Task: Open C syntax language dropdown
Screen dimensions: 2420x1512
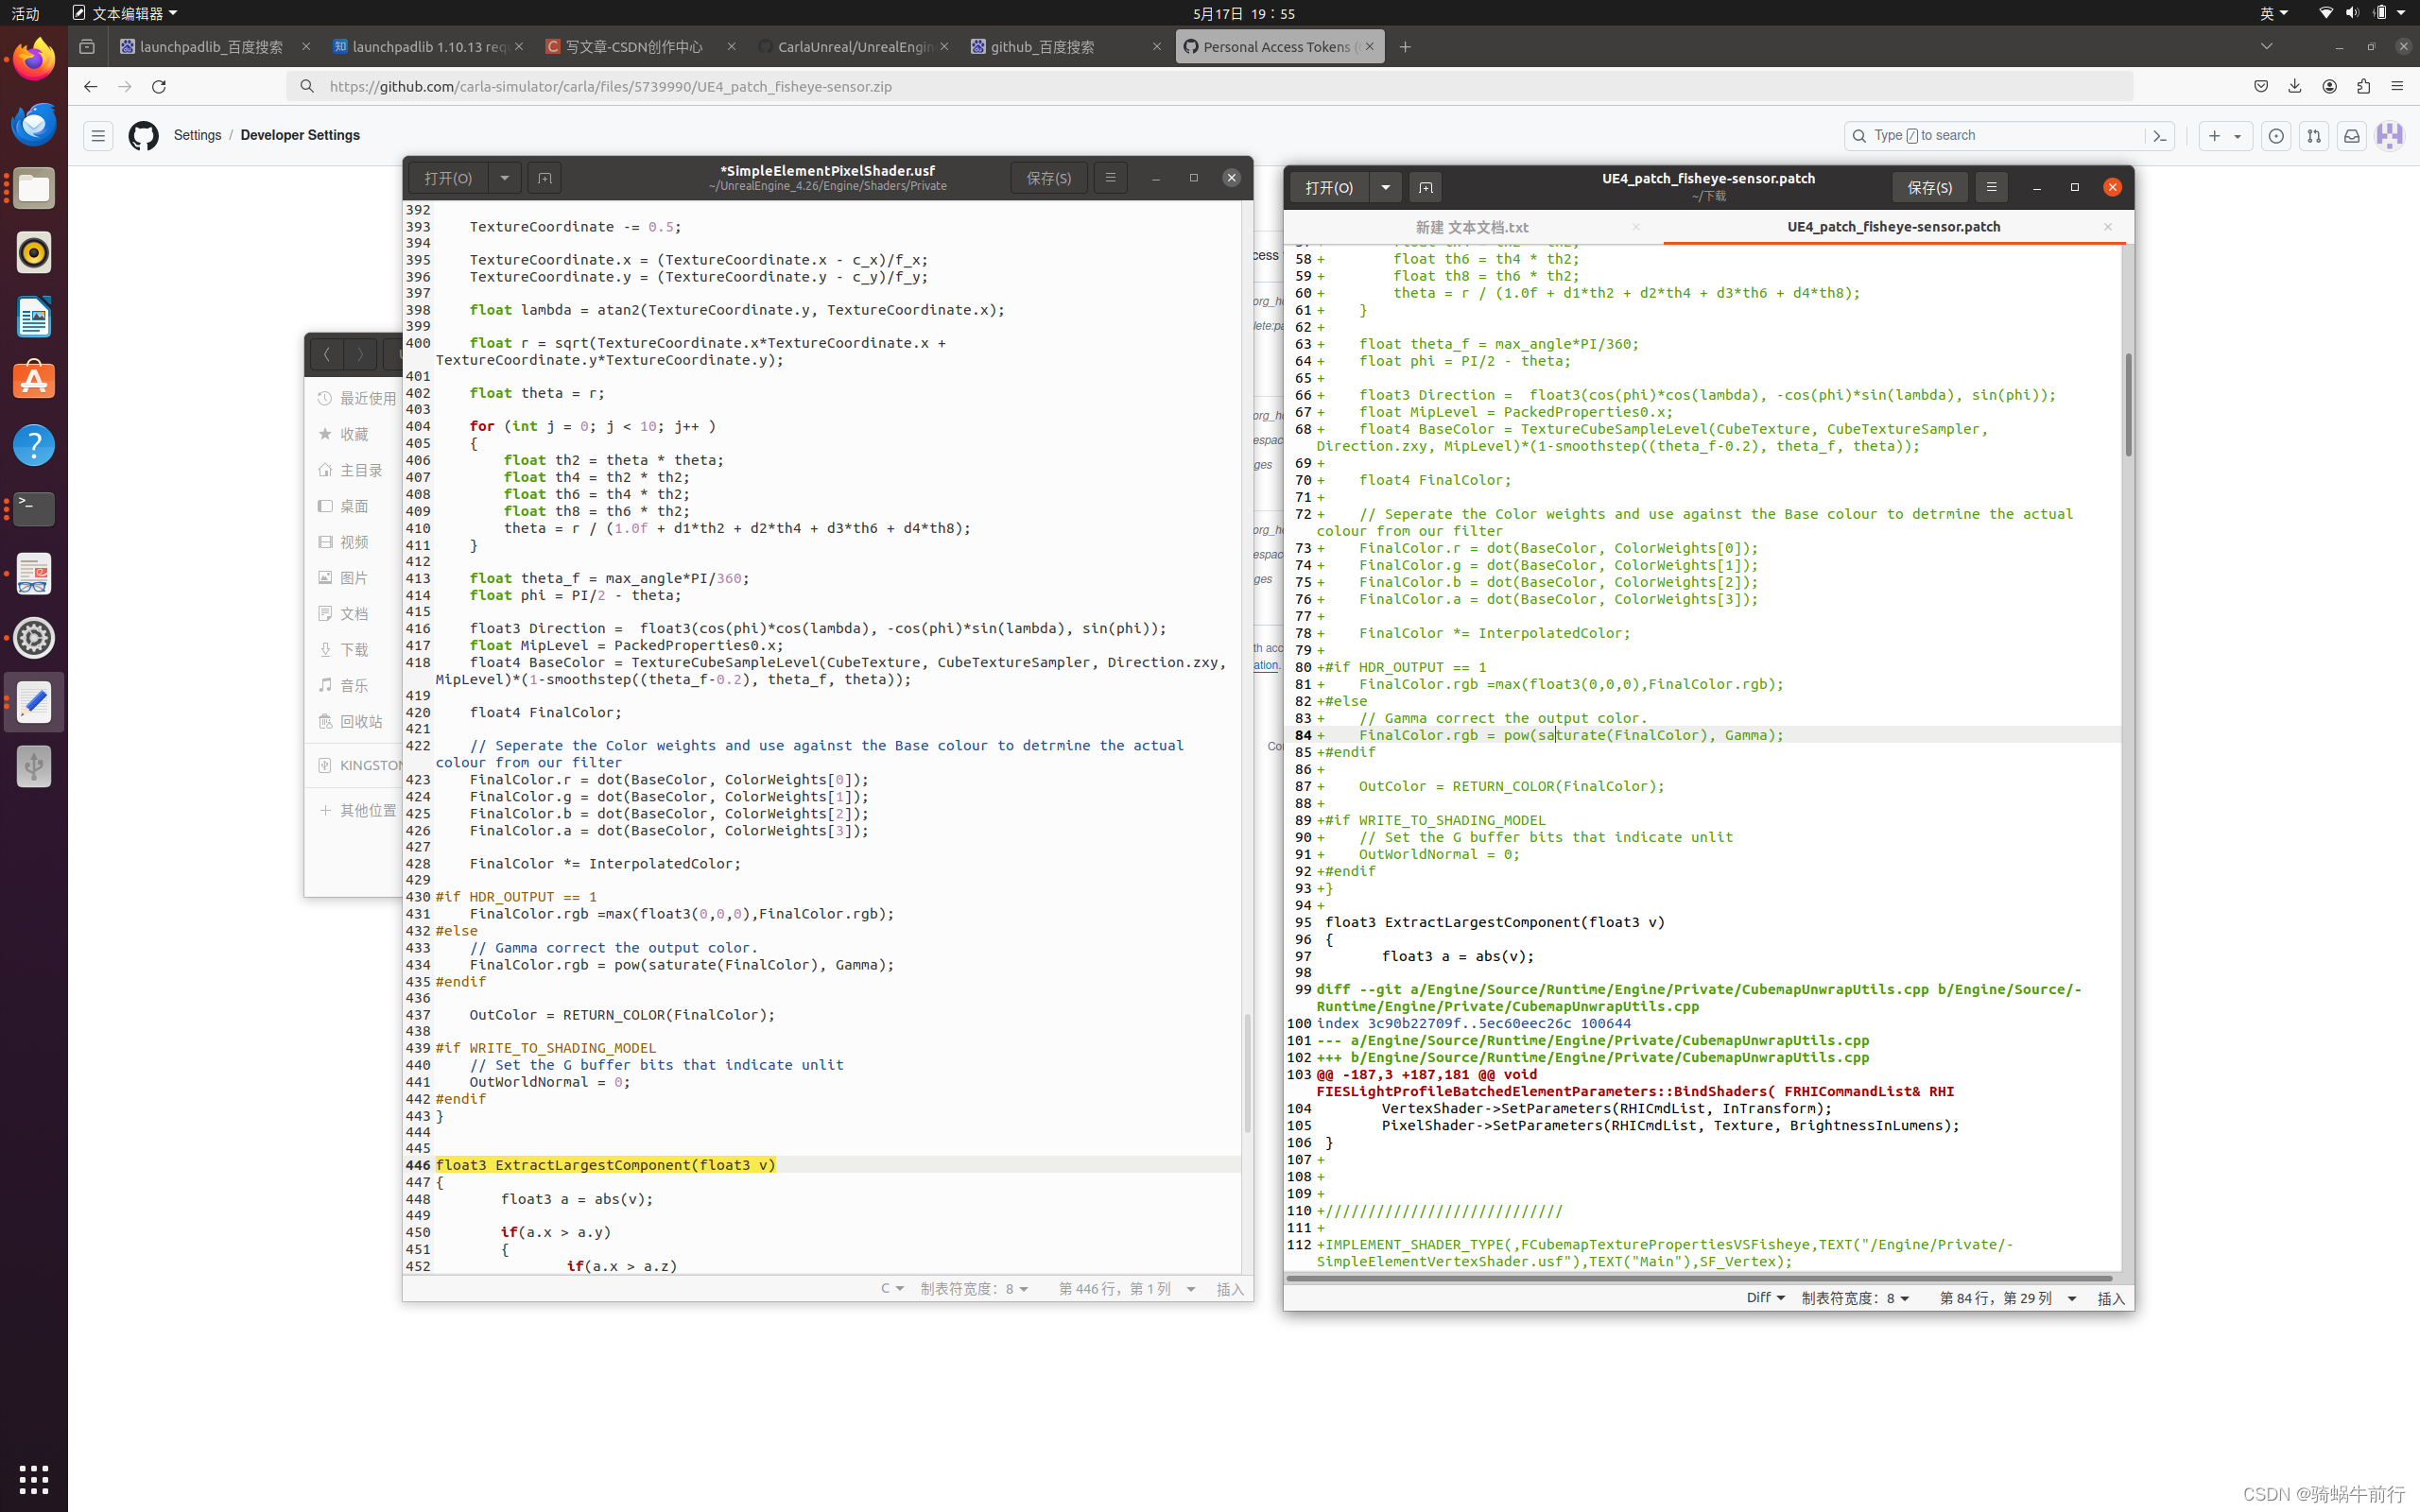Action: tap(891, 1288)
